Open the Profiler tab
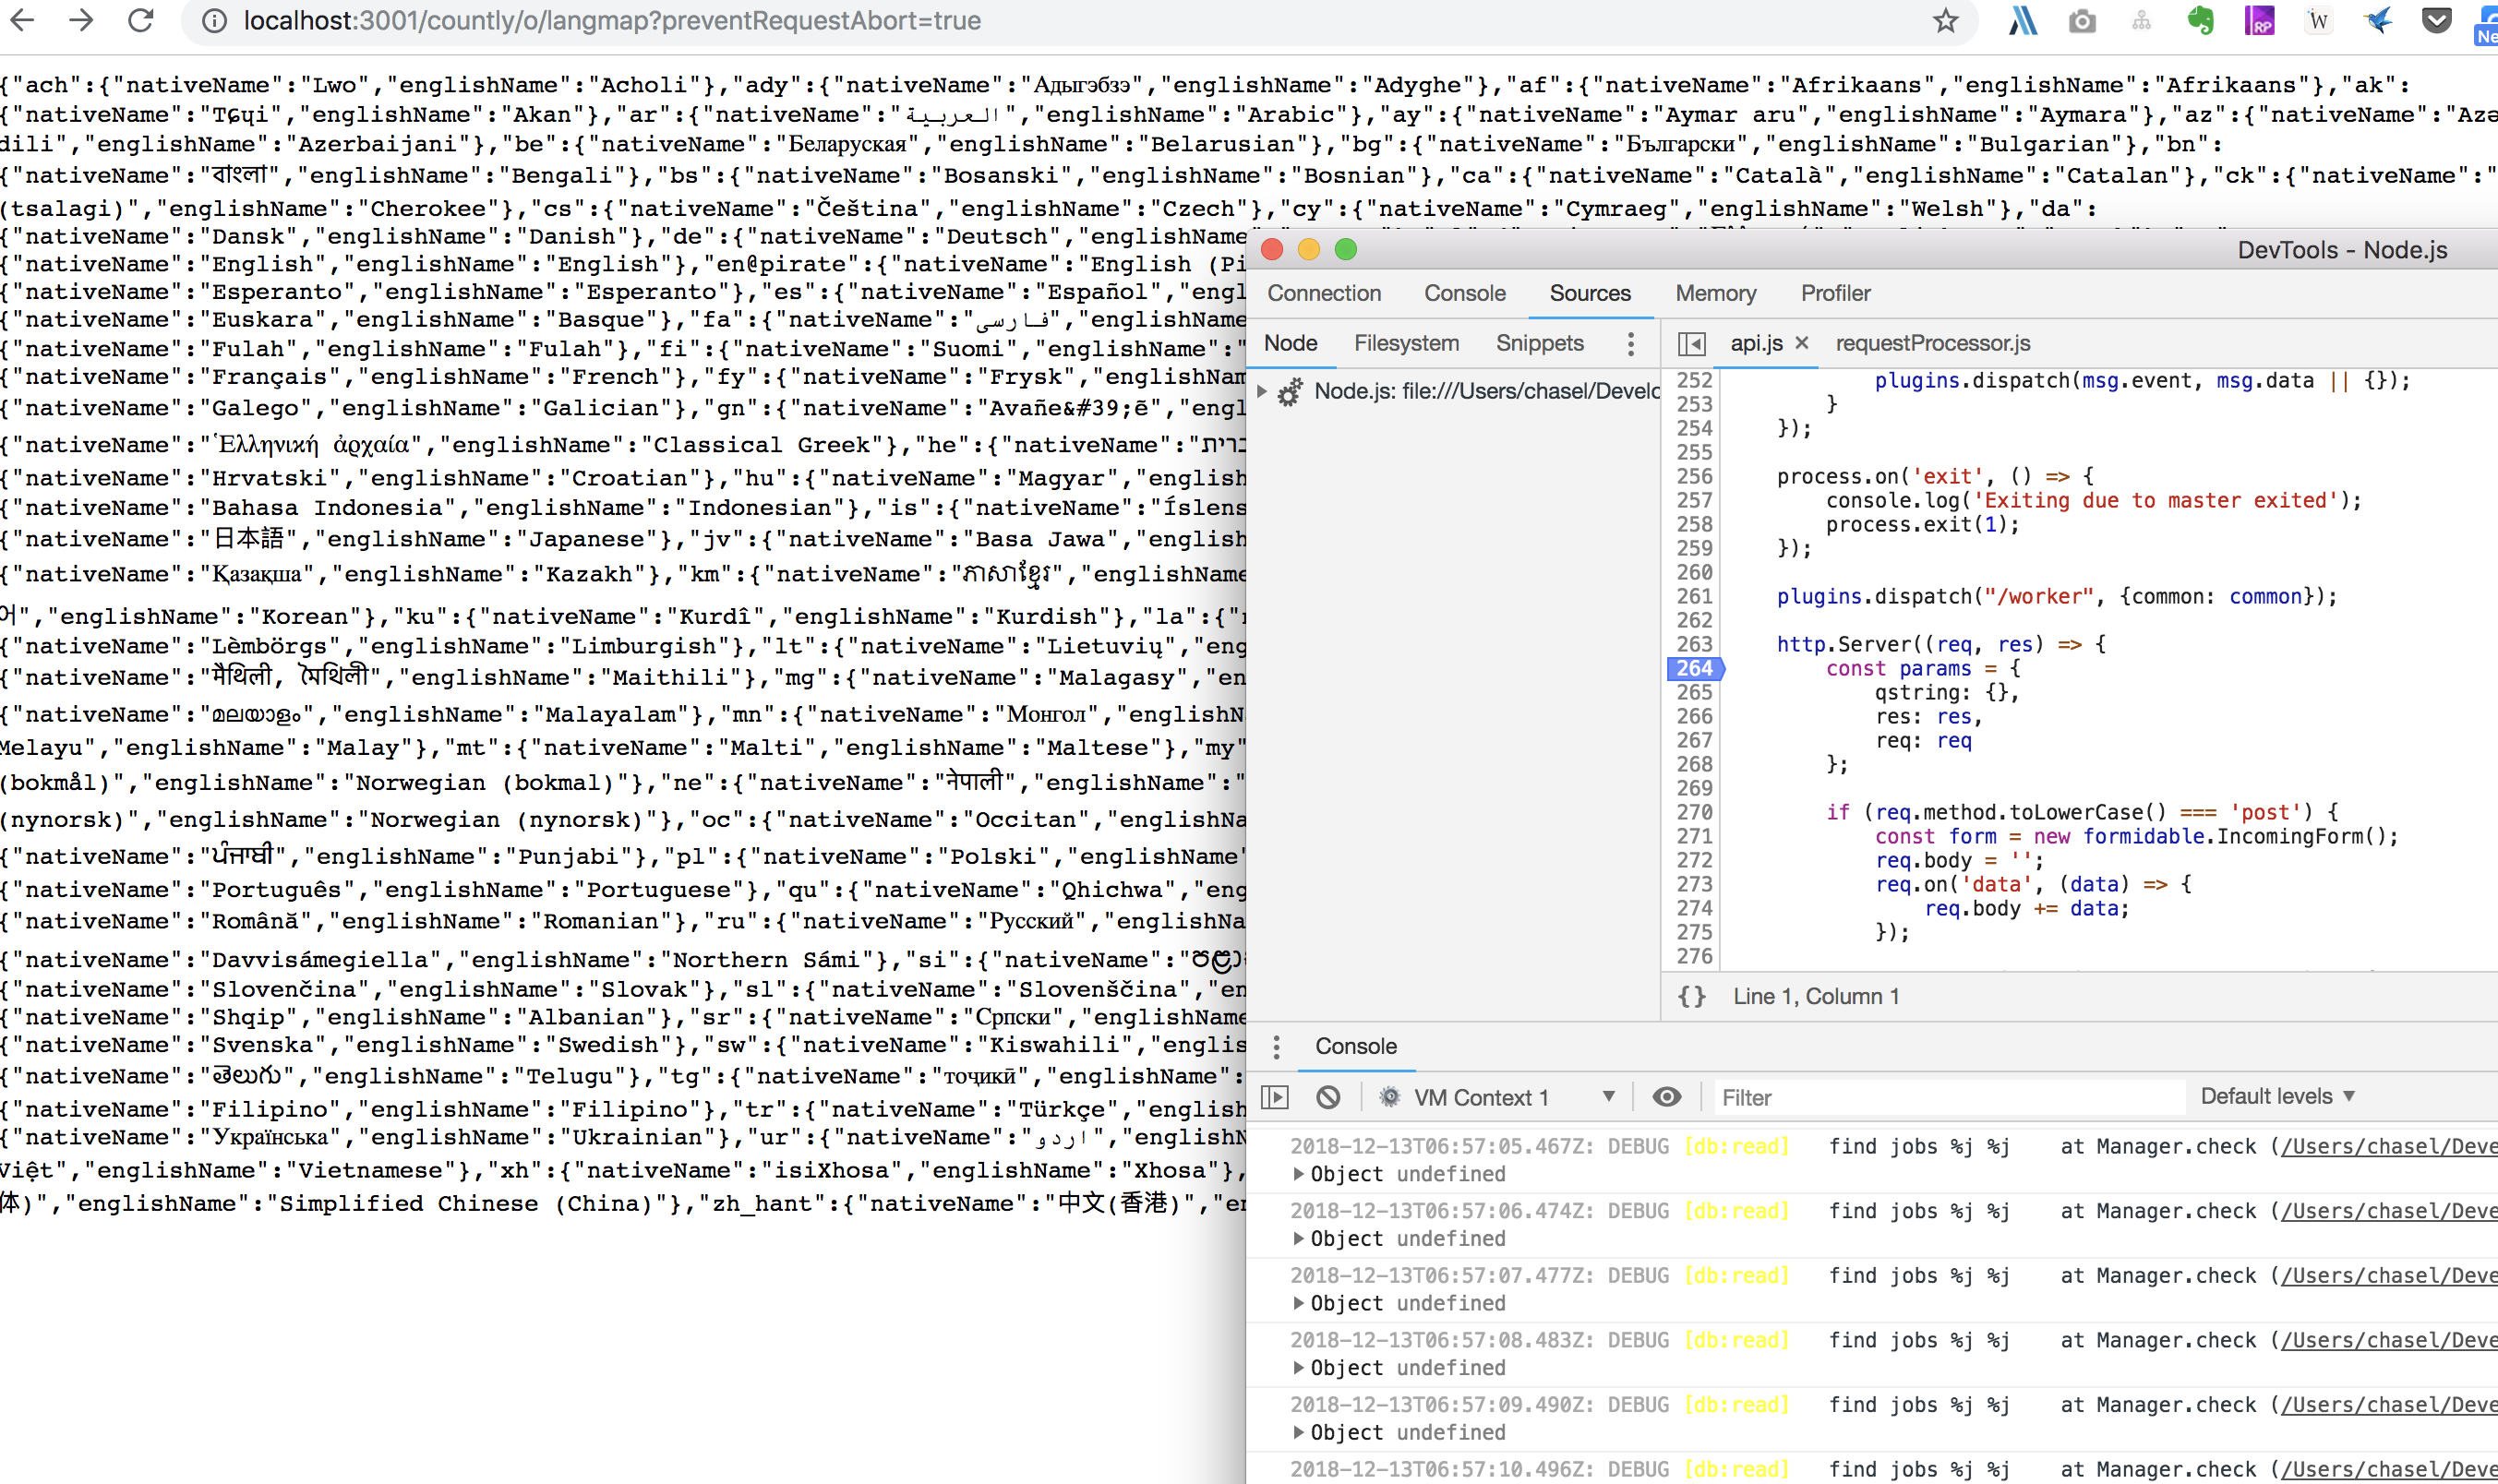This screenshot has height=1484, width=2498. pos(1836,293)
